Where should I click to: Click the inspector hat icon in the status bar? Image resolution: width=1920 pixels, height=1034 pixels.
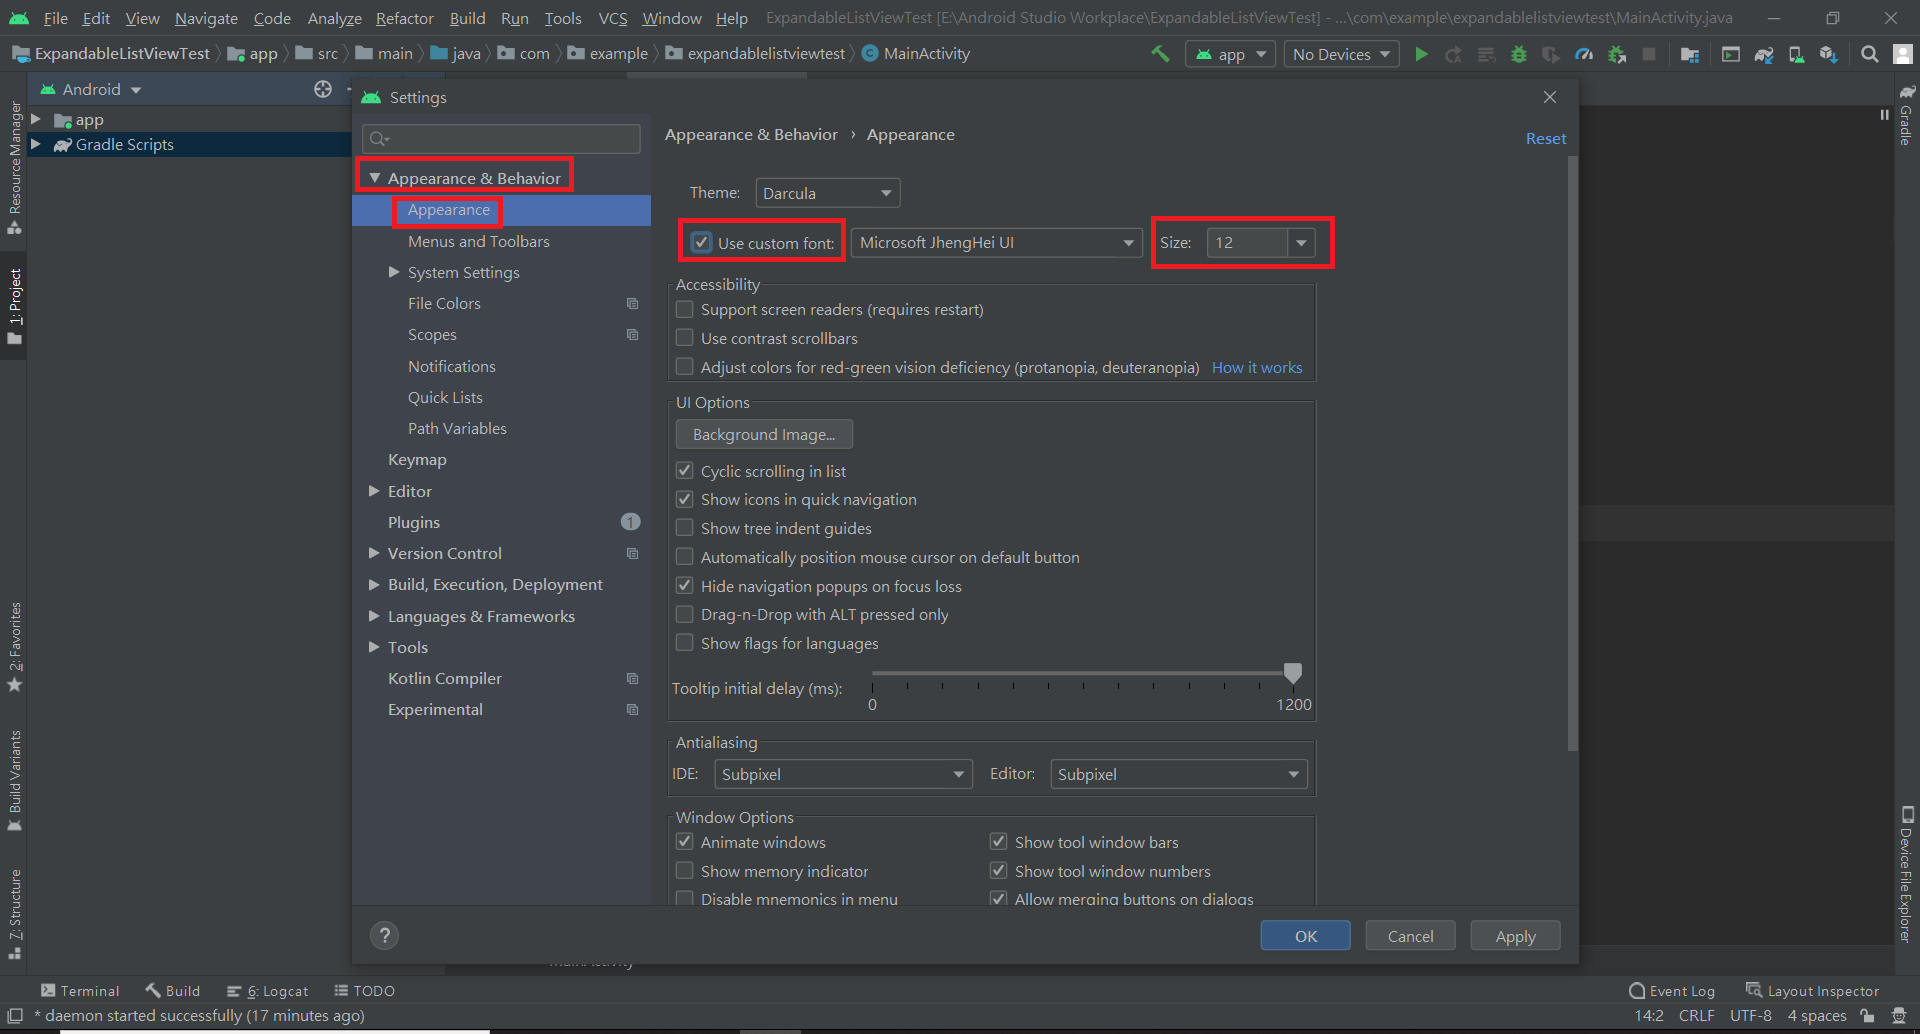(1898, 1015)
